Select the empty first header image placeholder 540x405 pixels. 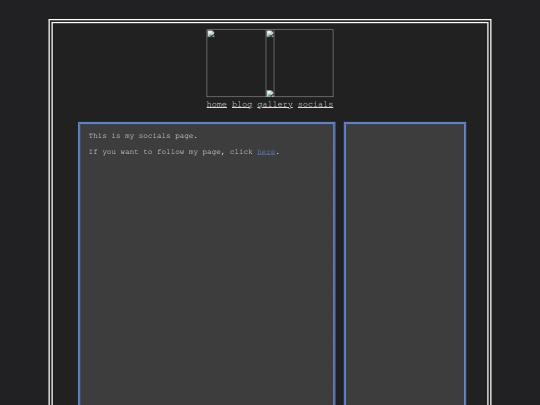pos(236,63)
